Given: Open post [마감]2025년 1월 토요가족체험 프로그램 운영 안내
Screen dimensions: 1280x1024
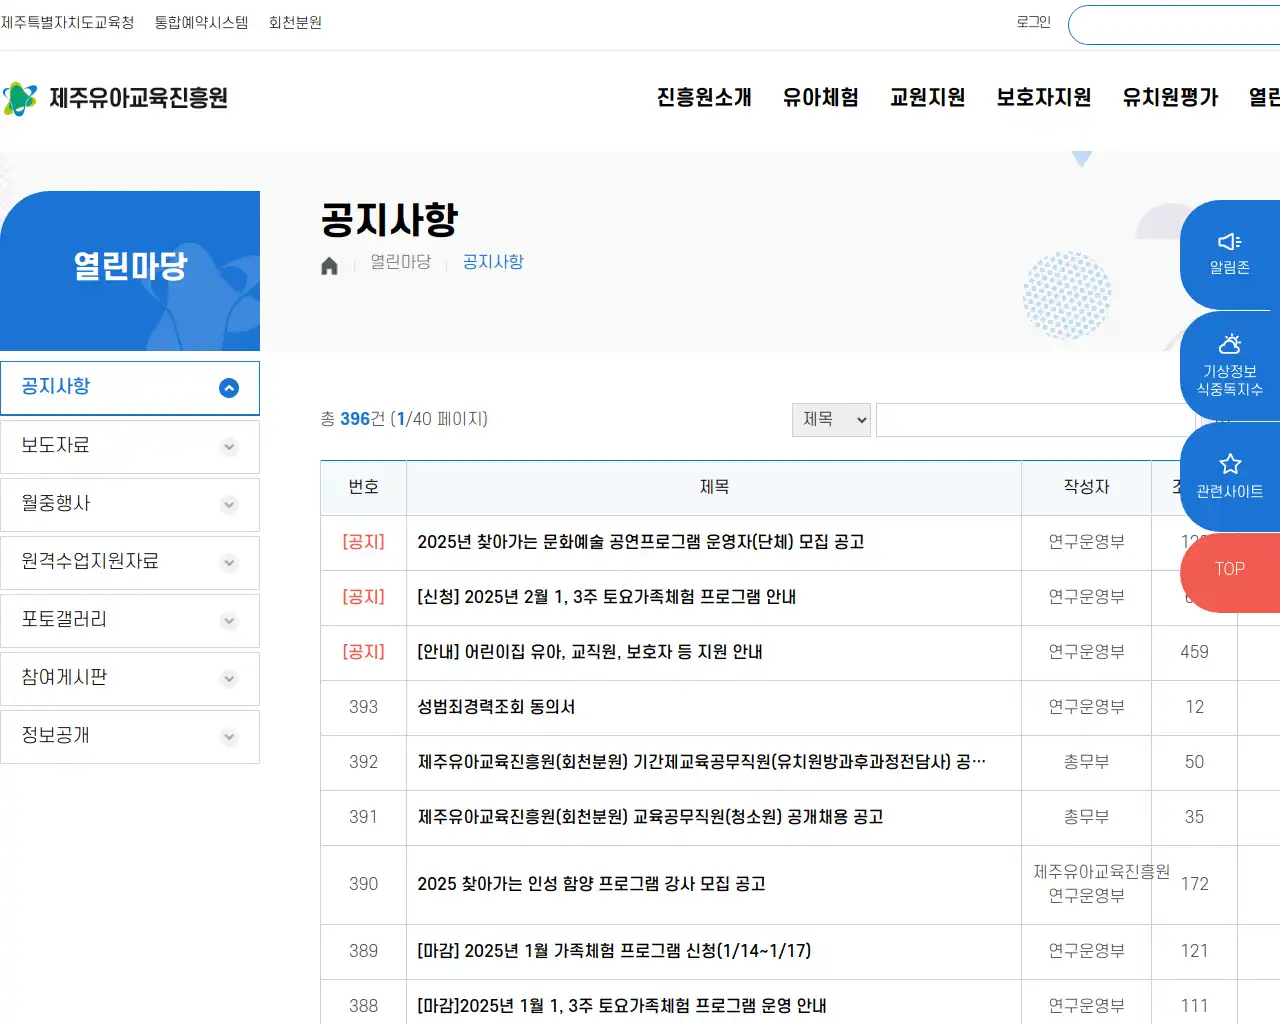Looking at the screenshot, I should [622, 1006].
